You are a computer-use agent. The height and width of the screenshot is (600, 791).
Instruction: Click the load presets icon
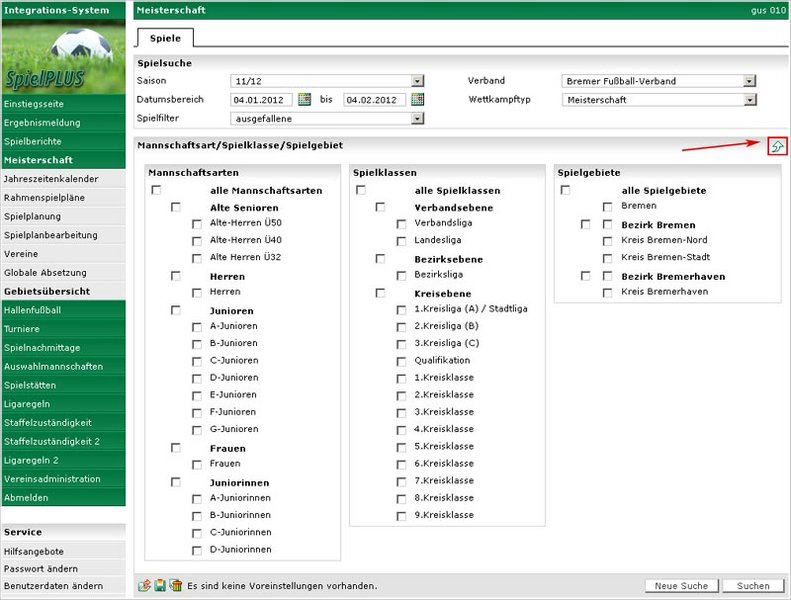pos(144,585)
